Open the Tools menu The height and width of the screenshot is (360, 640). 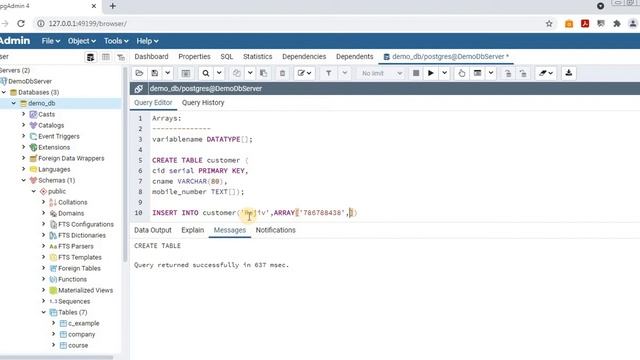pyautogui.click(x=116, y=41)
